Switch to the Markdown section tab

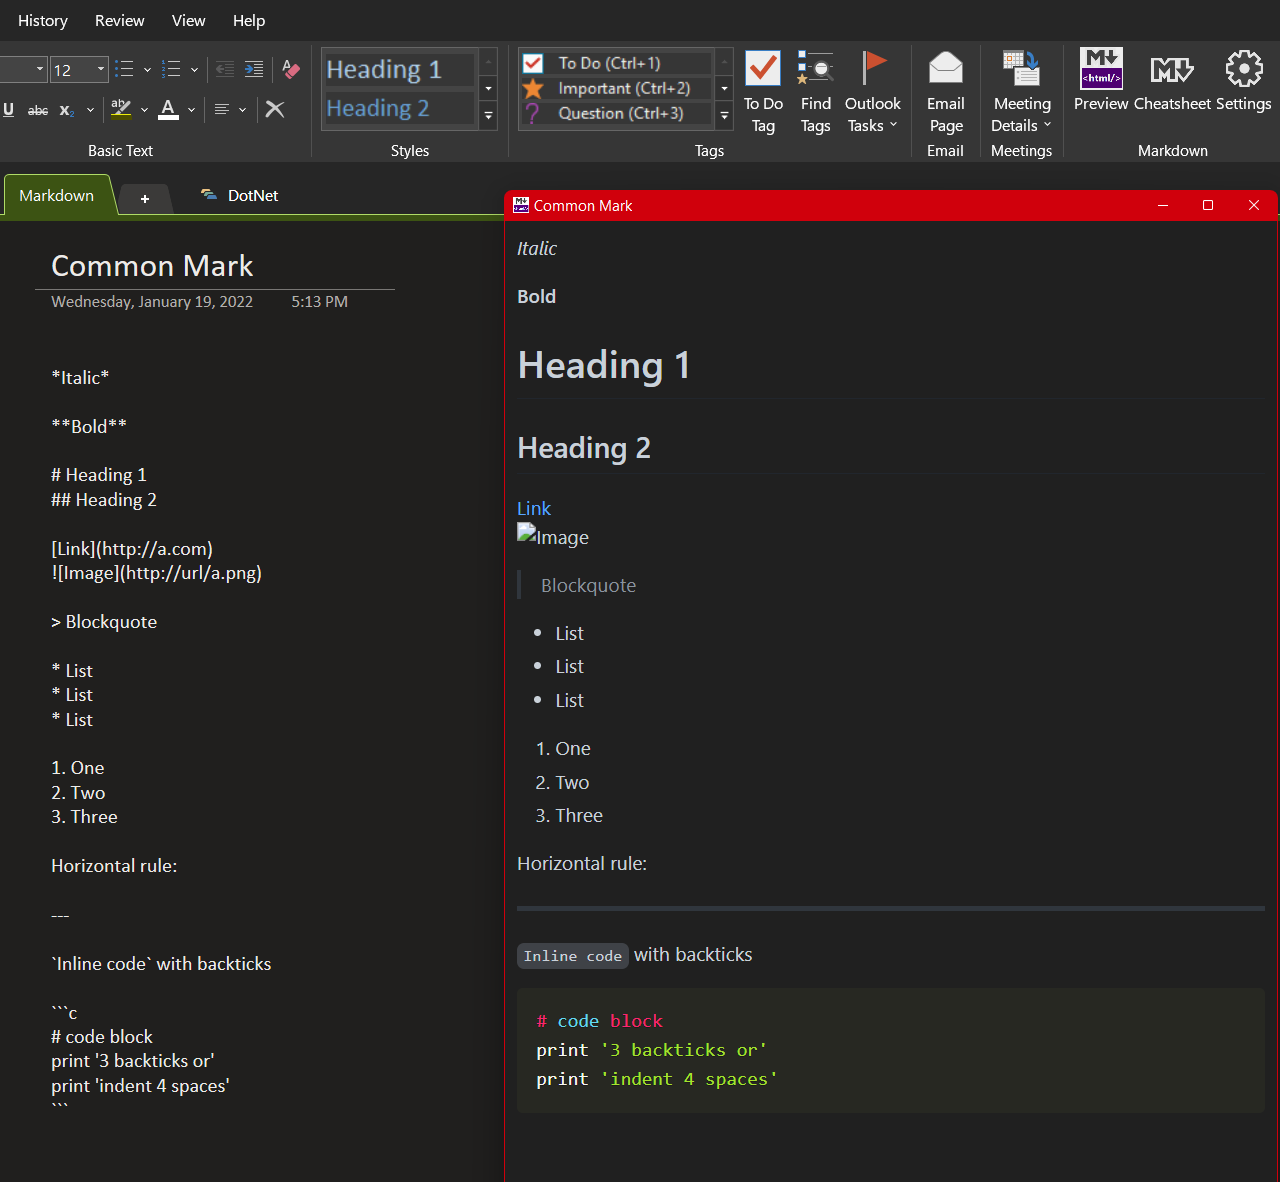click(x=57, y=195)
